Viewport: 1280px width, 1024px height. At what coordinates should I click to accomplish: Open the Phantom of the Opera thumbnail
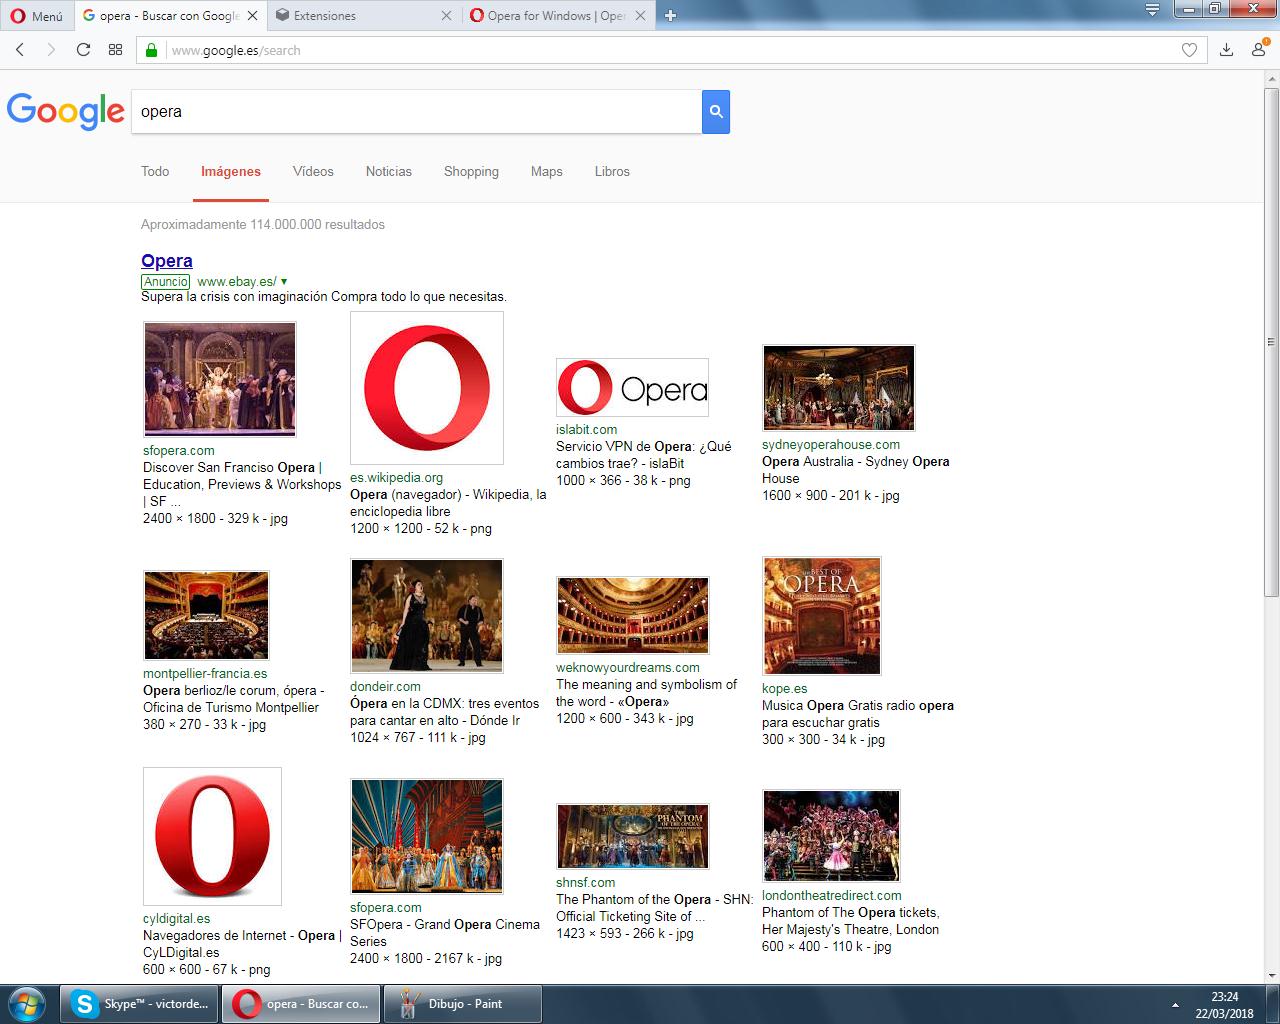click(x=632, y=836)
